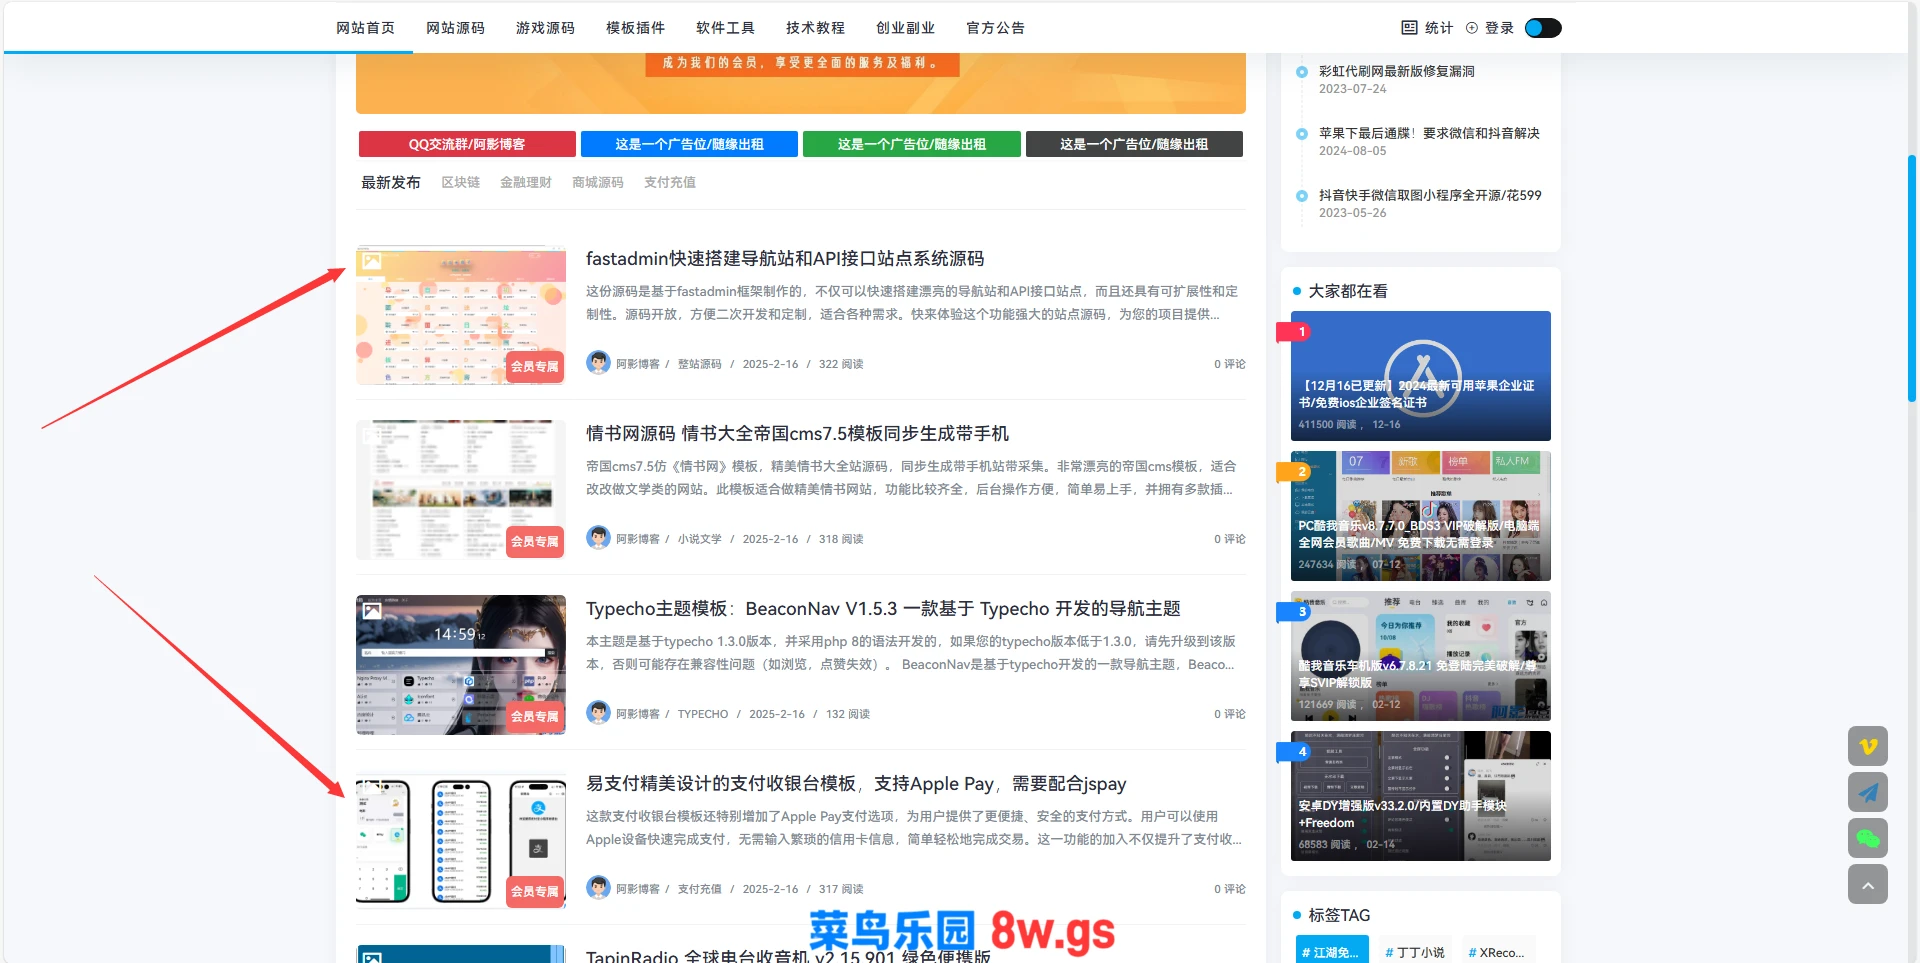This screenshot has height=963, width=1920.
Task: Click TYPECHO category link
Action: click(x=703, y=714)
